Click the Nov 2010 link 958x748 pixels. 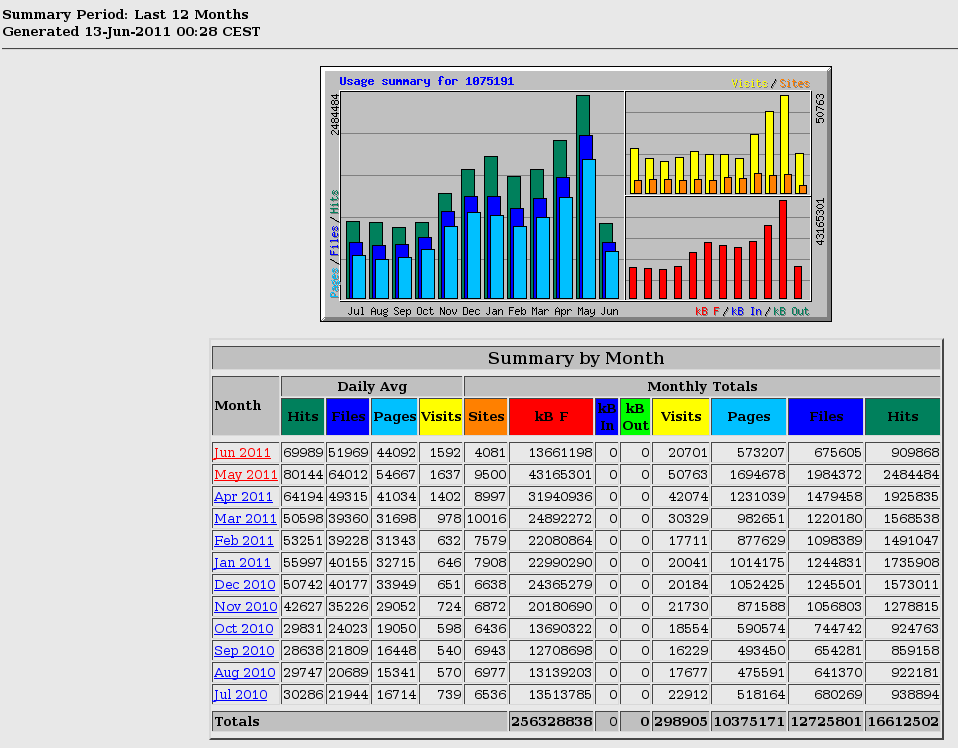[245, 607]
